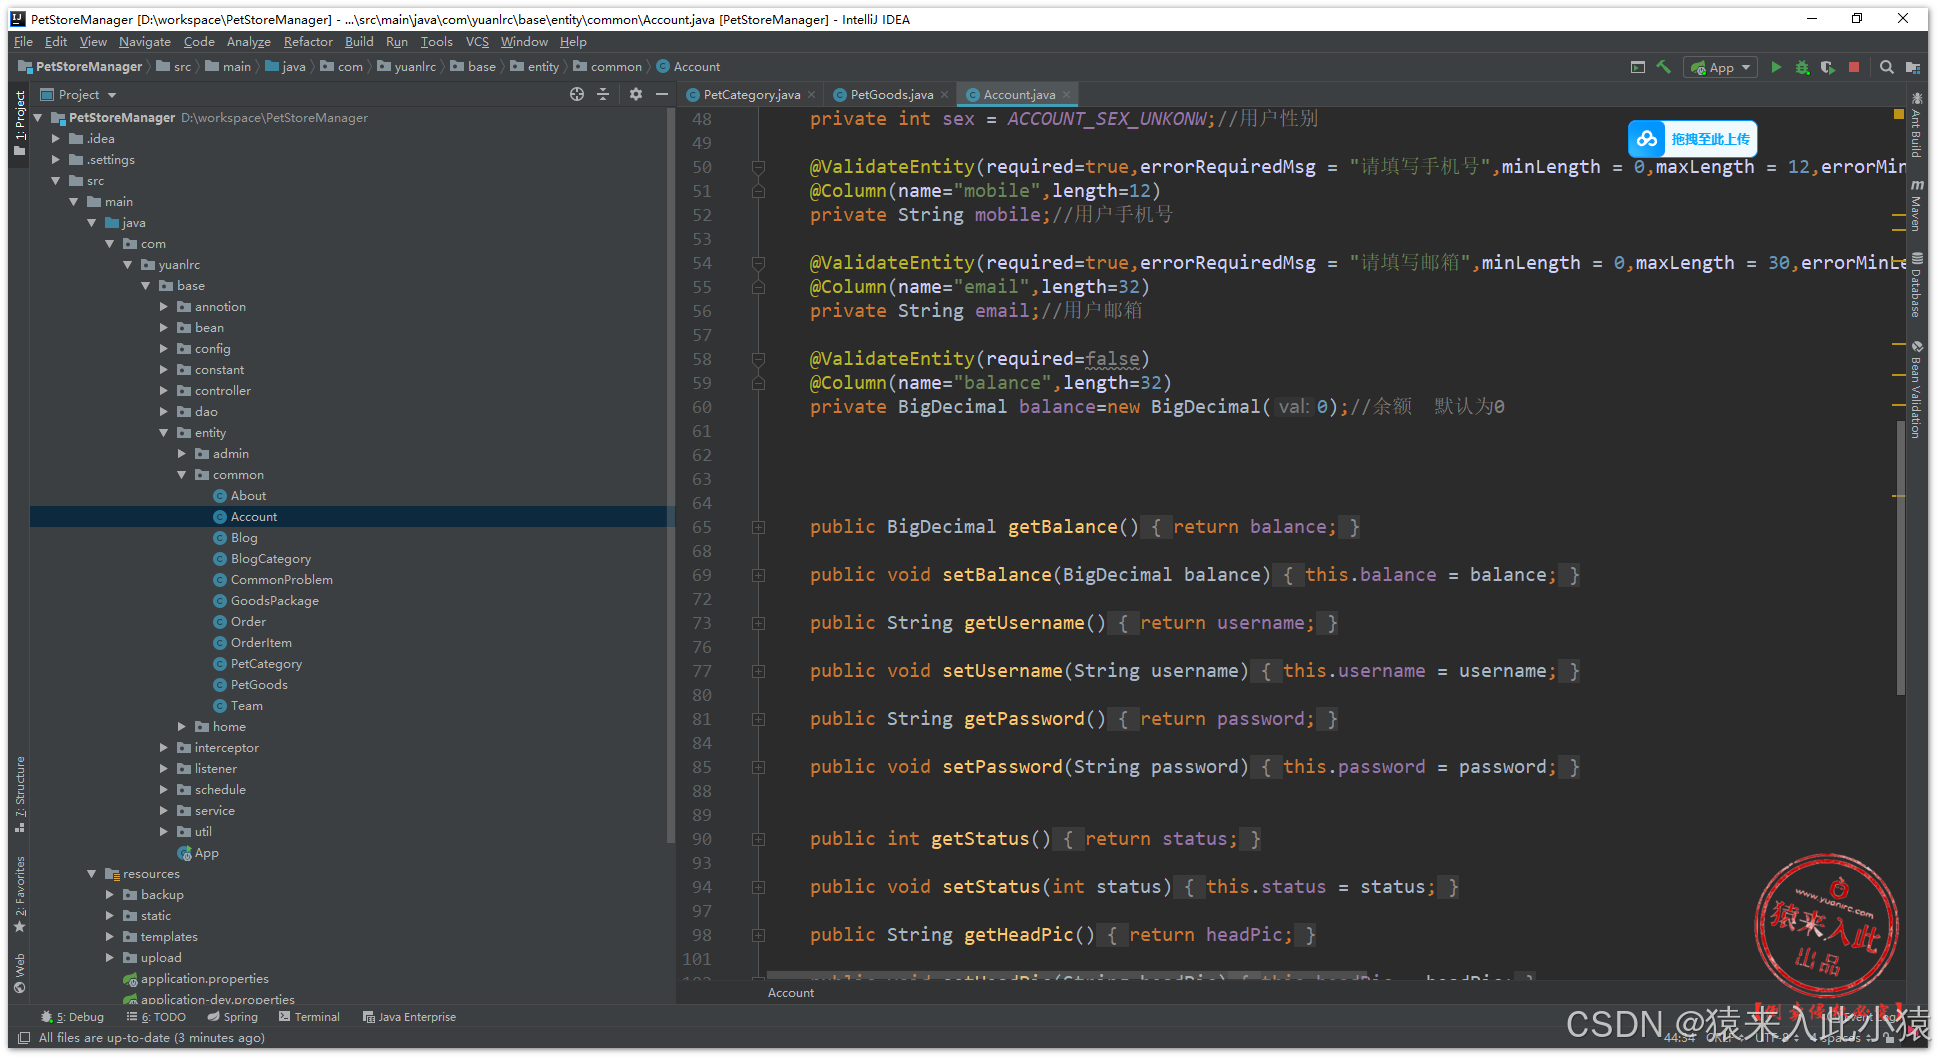Toggle the Web tool window button

click(19, 973)
